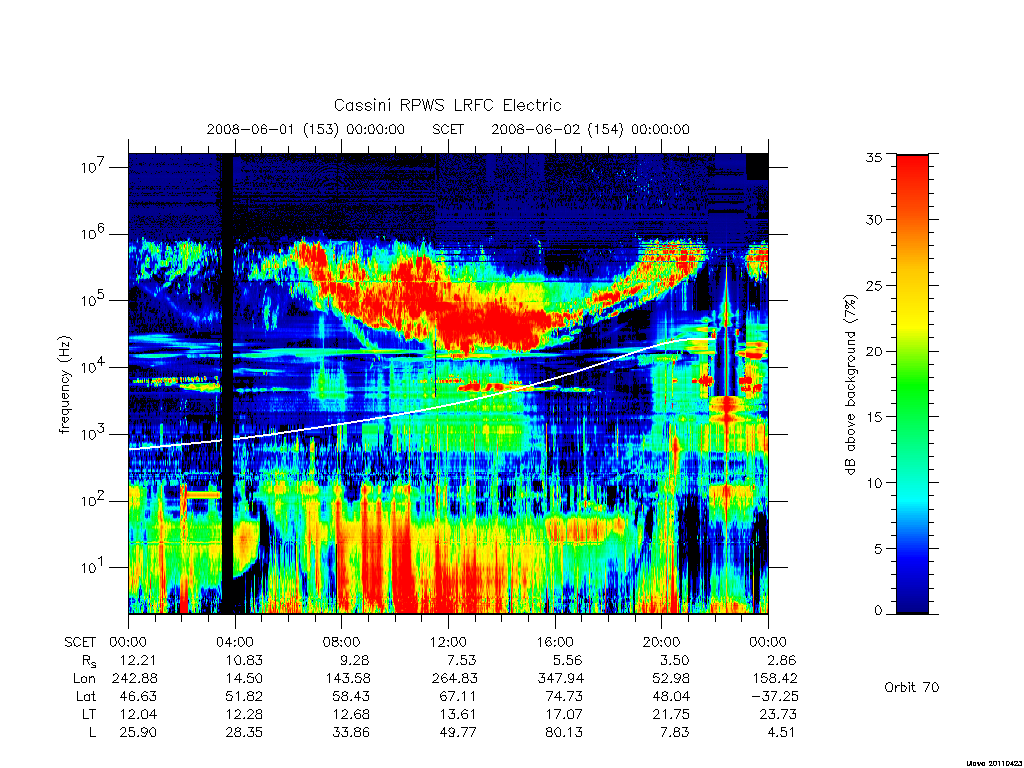Image resolution: width=1024 pixels, height=768 pixels.
Task: Click colorbar tick value 15
Action: [x=874, y=417]
